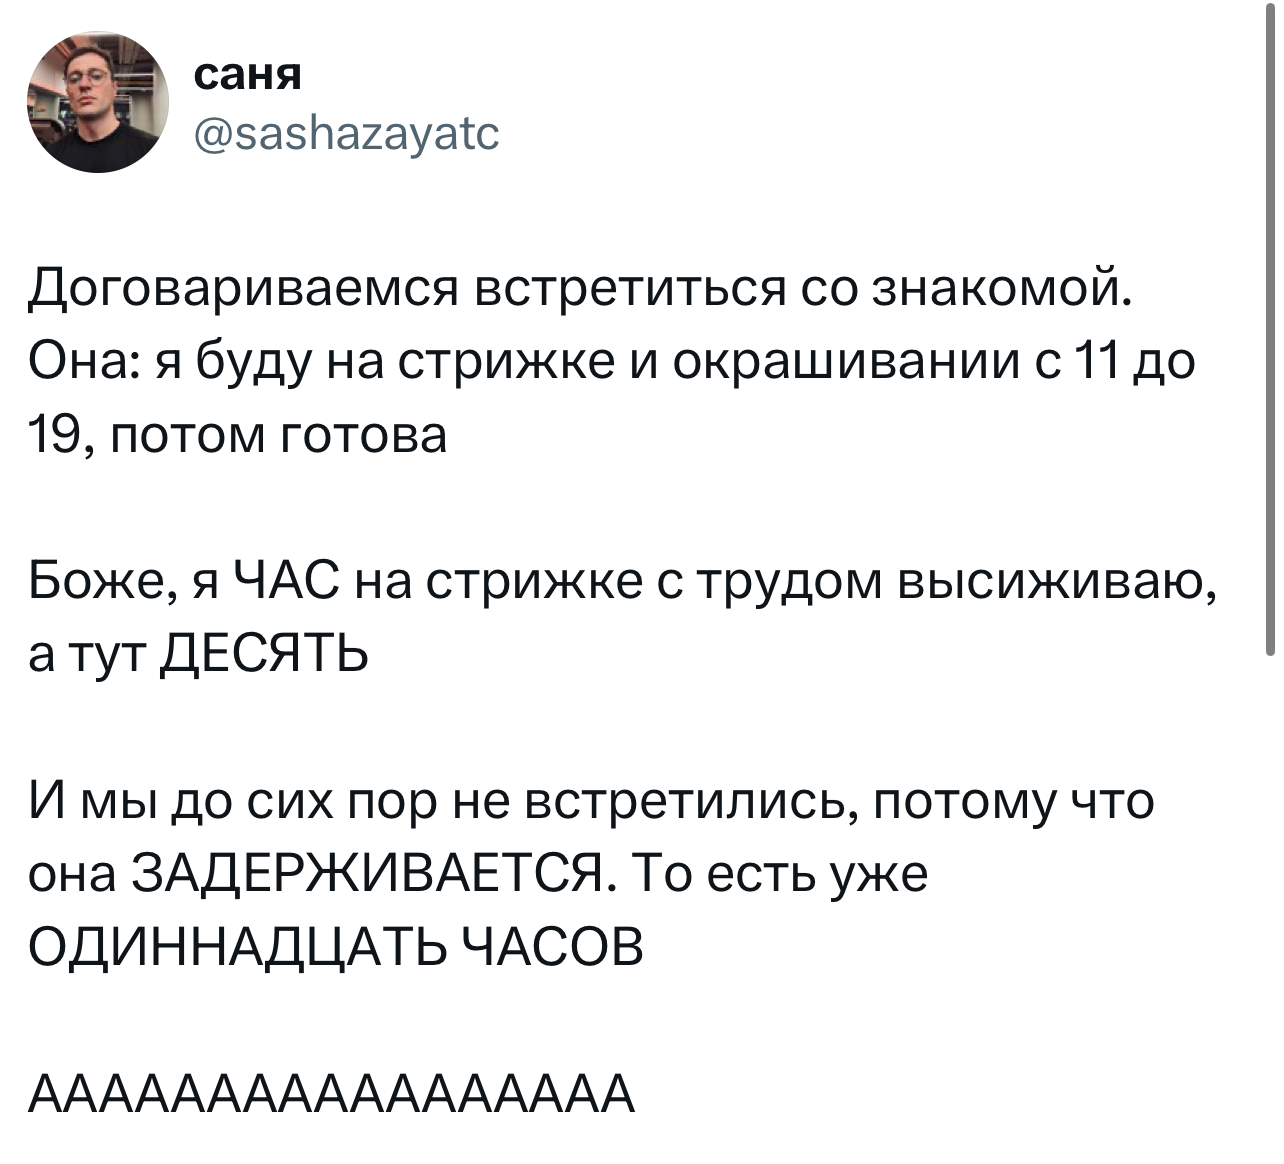Click the word знакомой in first line
This screenshot has width=1284, height=1164.
click(x=1002, y=289)
